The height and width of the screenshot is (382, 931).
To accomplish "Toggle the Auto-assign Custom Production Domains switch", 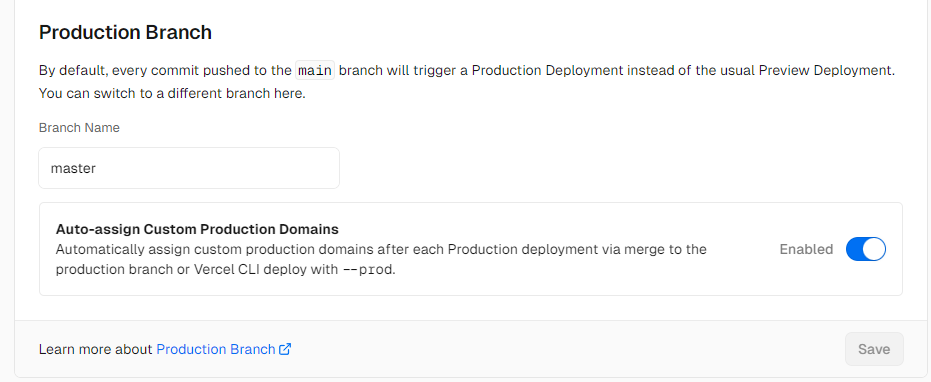I will coord(866,249).
